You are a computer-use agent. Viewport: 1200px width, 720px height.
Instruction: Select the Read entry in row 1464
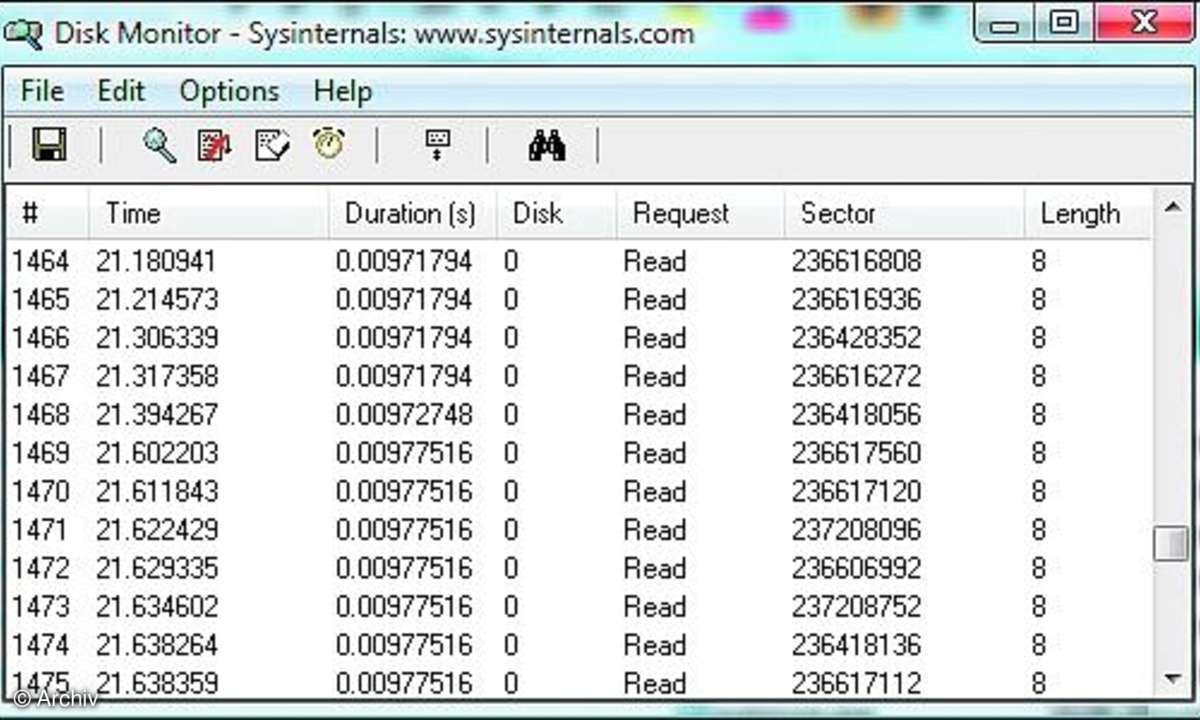654,261
